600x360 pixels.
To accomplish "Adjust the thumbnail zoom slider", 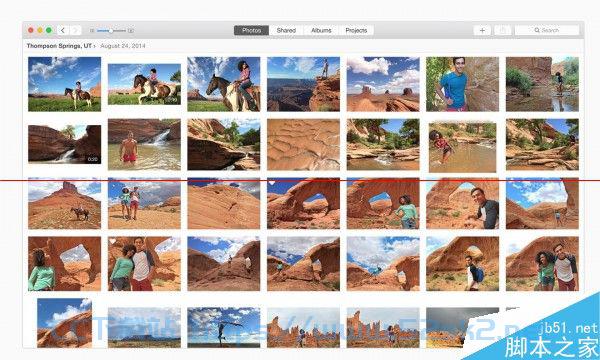I will point(111,31).
